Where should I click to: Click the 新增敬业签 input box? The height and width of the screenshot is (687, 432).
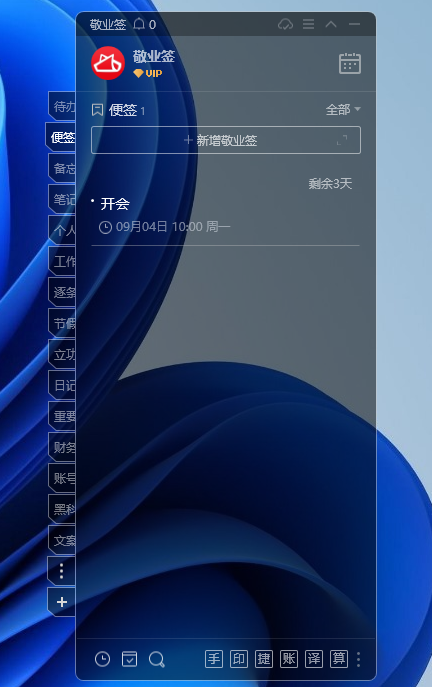[x=226, y=140]
